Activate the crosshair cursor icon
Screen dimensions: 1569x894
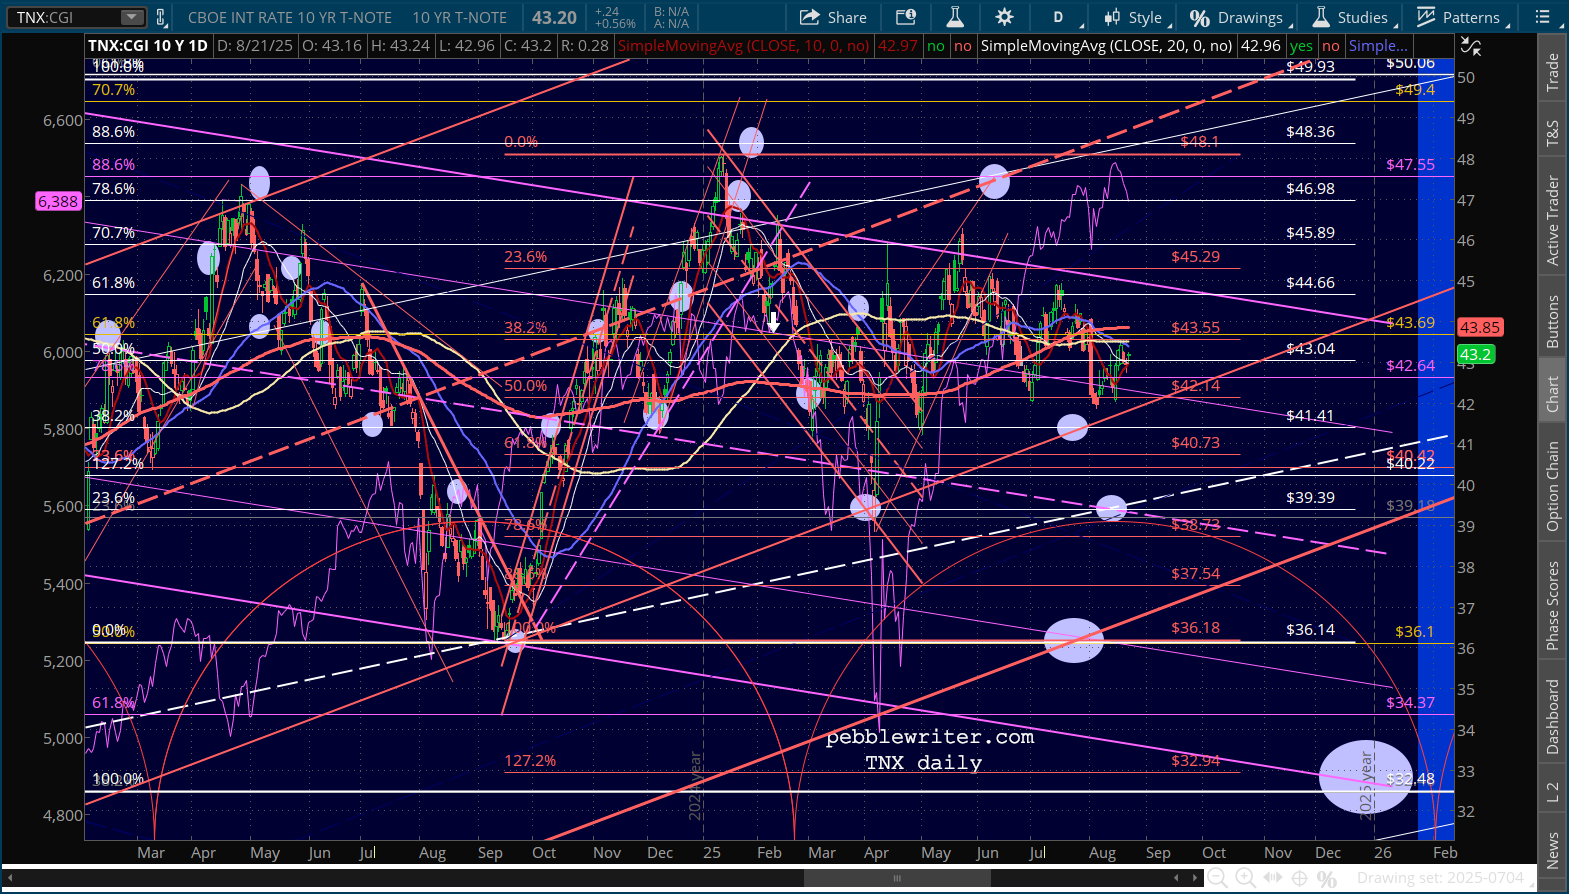(x=1299, y=878)
